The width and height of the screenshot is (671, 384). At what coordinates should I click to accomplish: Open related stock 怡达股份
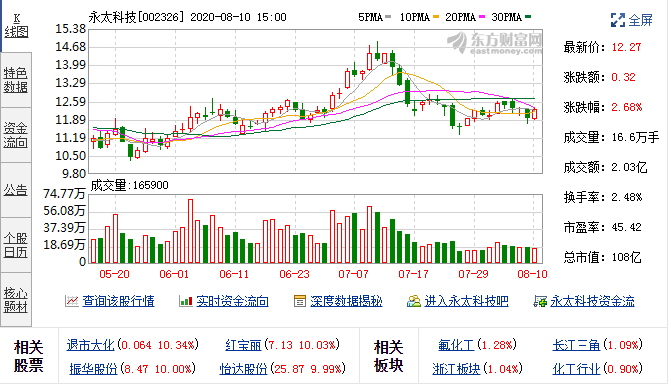coord(243,369)
